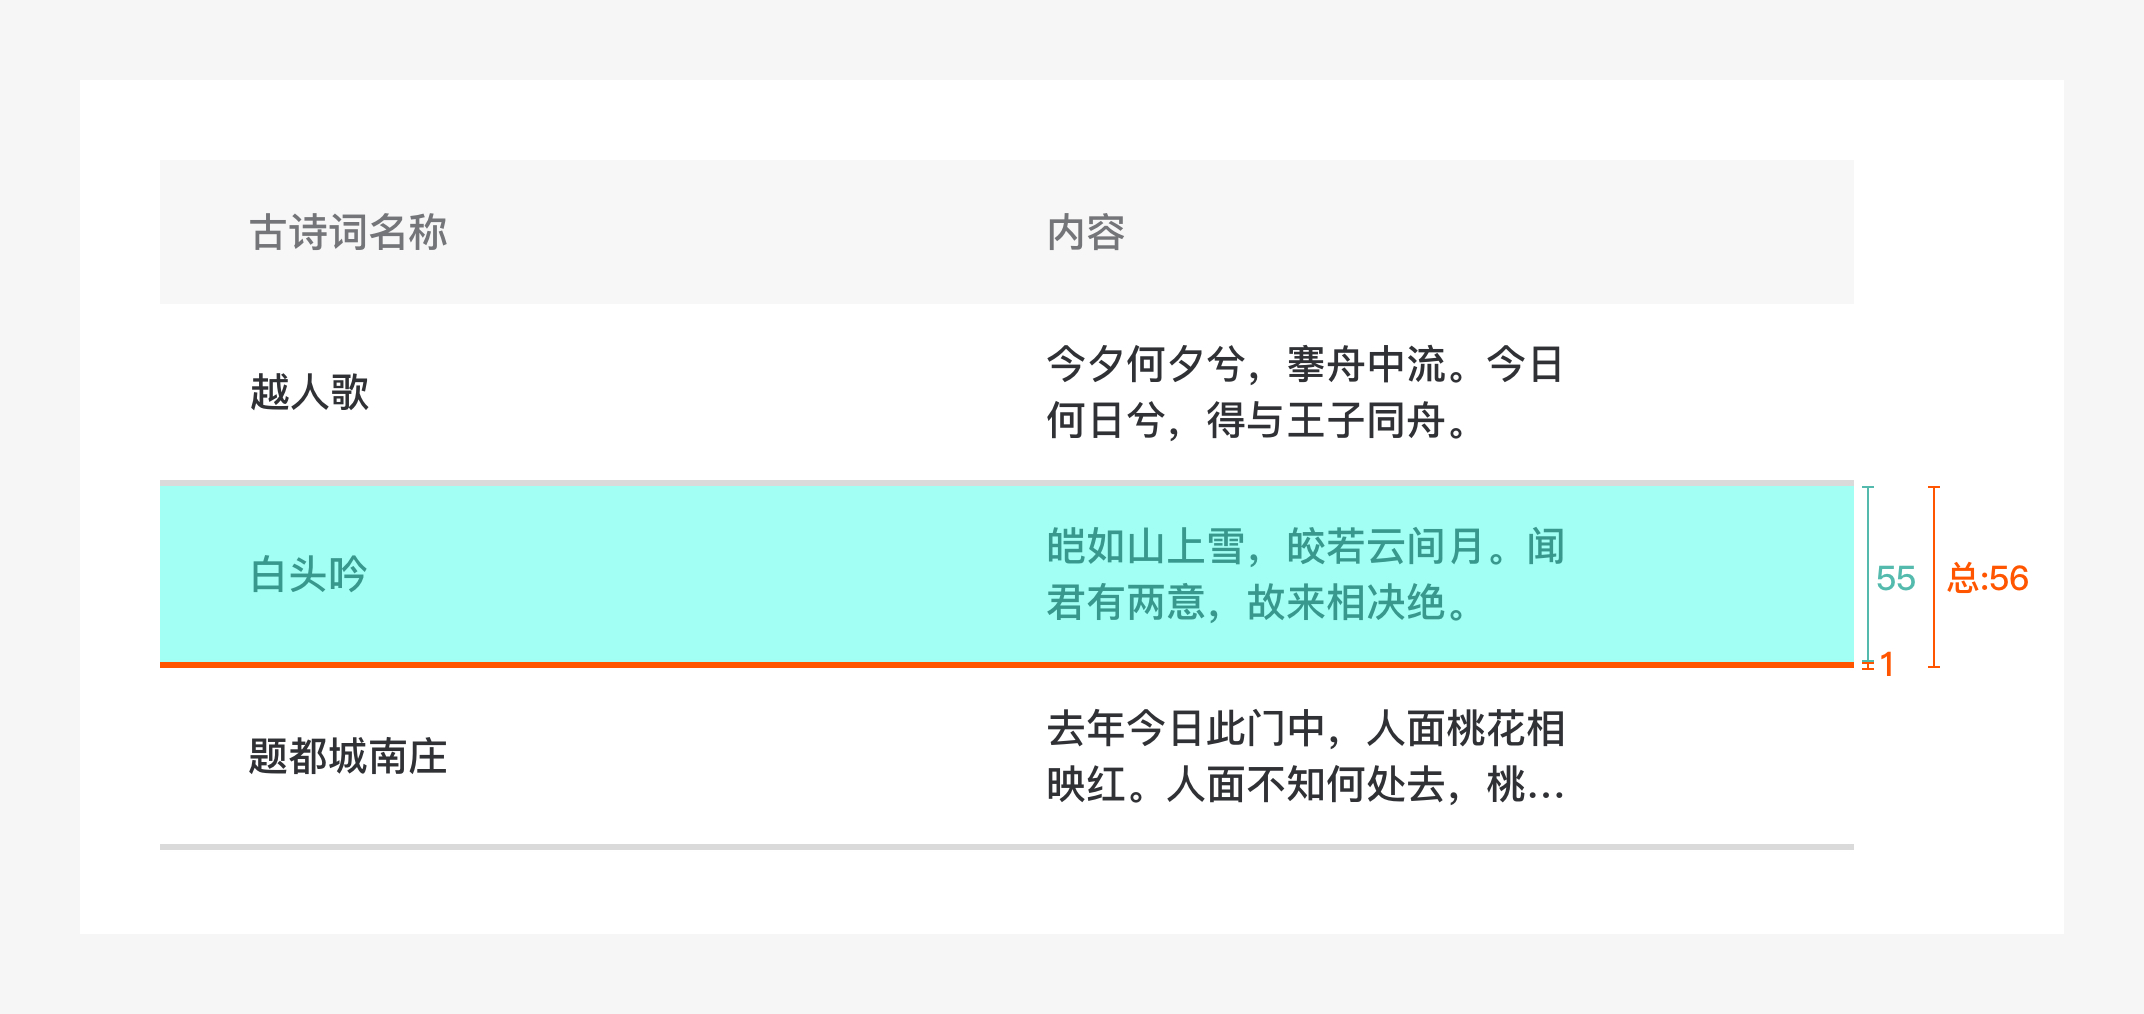
Task: Click the orange vertical measurement bracket
Action: click(1934, 576)
